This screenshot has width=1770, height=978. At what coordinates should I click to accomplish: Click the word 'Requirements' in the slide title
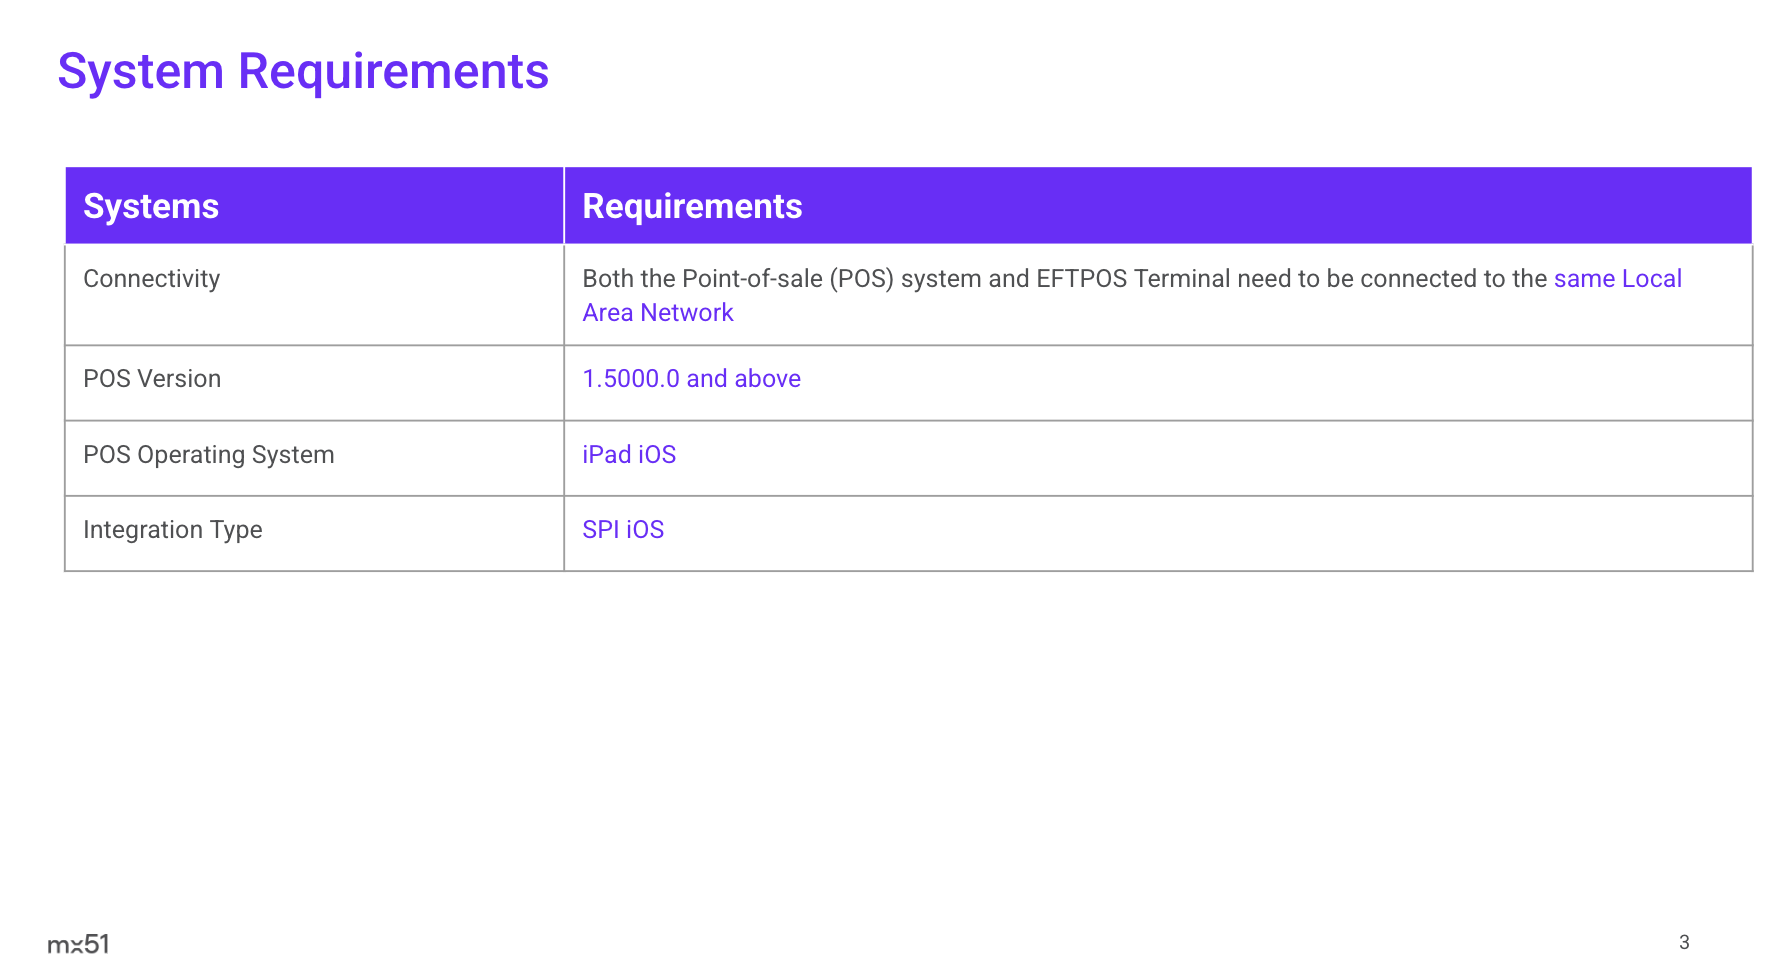coord(393,72)
